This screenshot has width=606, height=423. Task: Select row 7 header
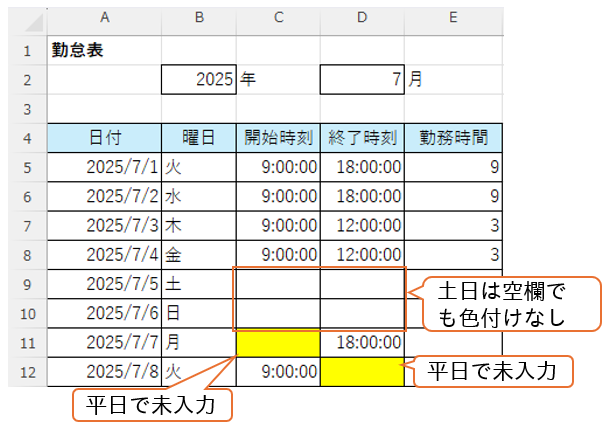[x=27, y=226]
